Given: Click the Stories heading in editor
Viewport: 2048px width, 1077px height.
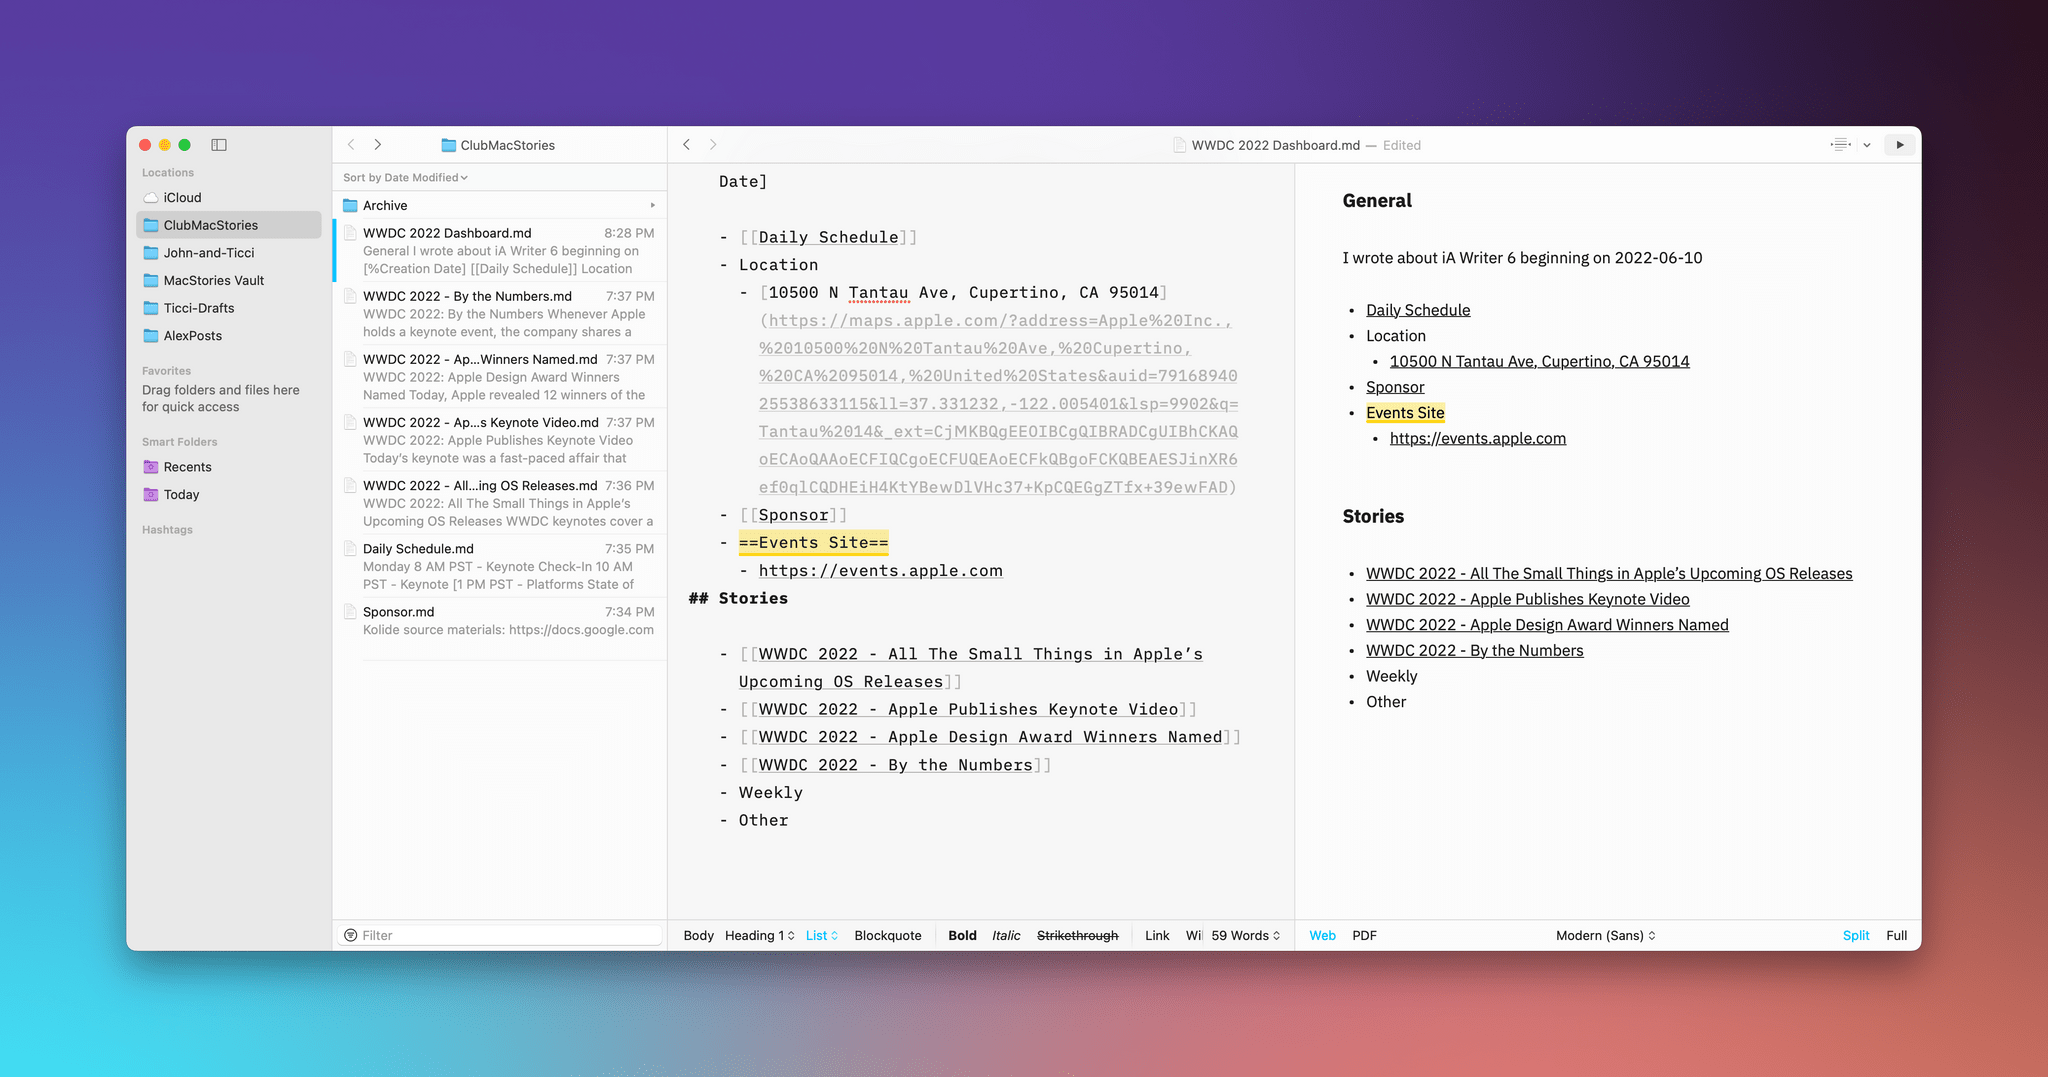Looking at the screenshot, I should pos(738,598).
